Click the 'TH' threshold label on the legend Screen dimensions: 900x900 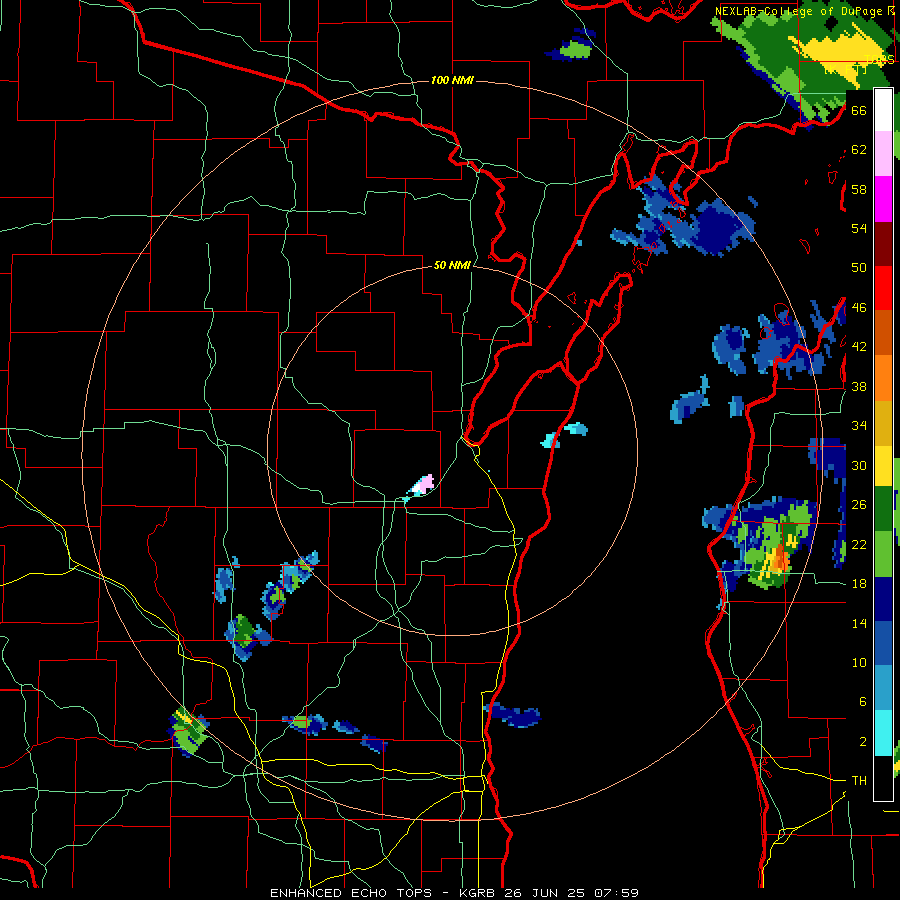pos(859,781)
